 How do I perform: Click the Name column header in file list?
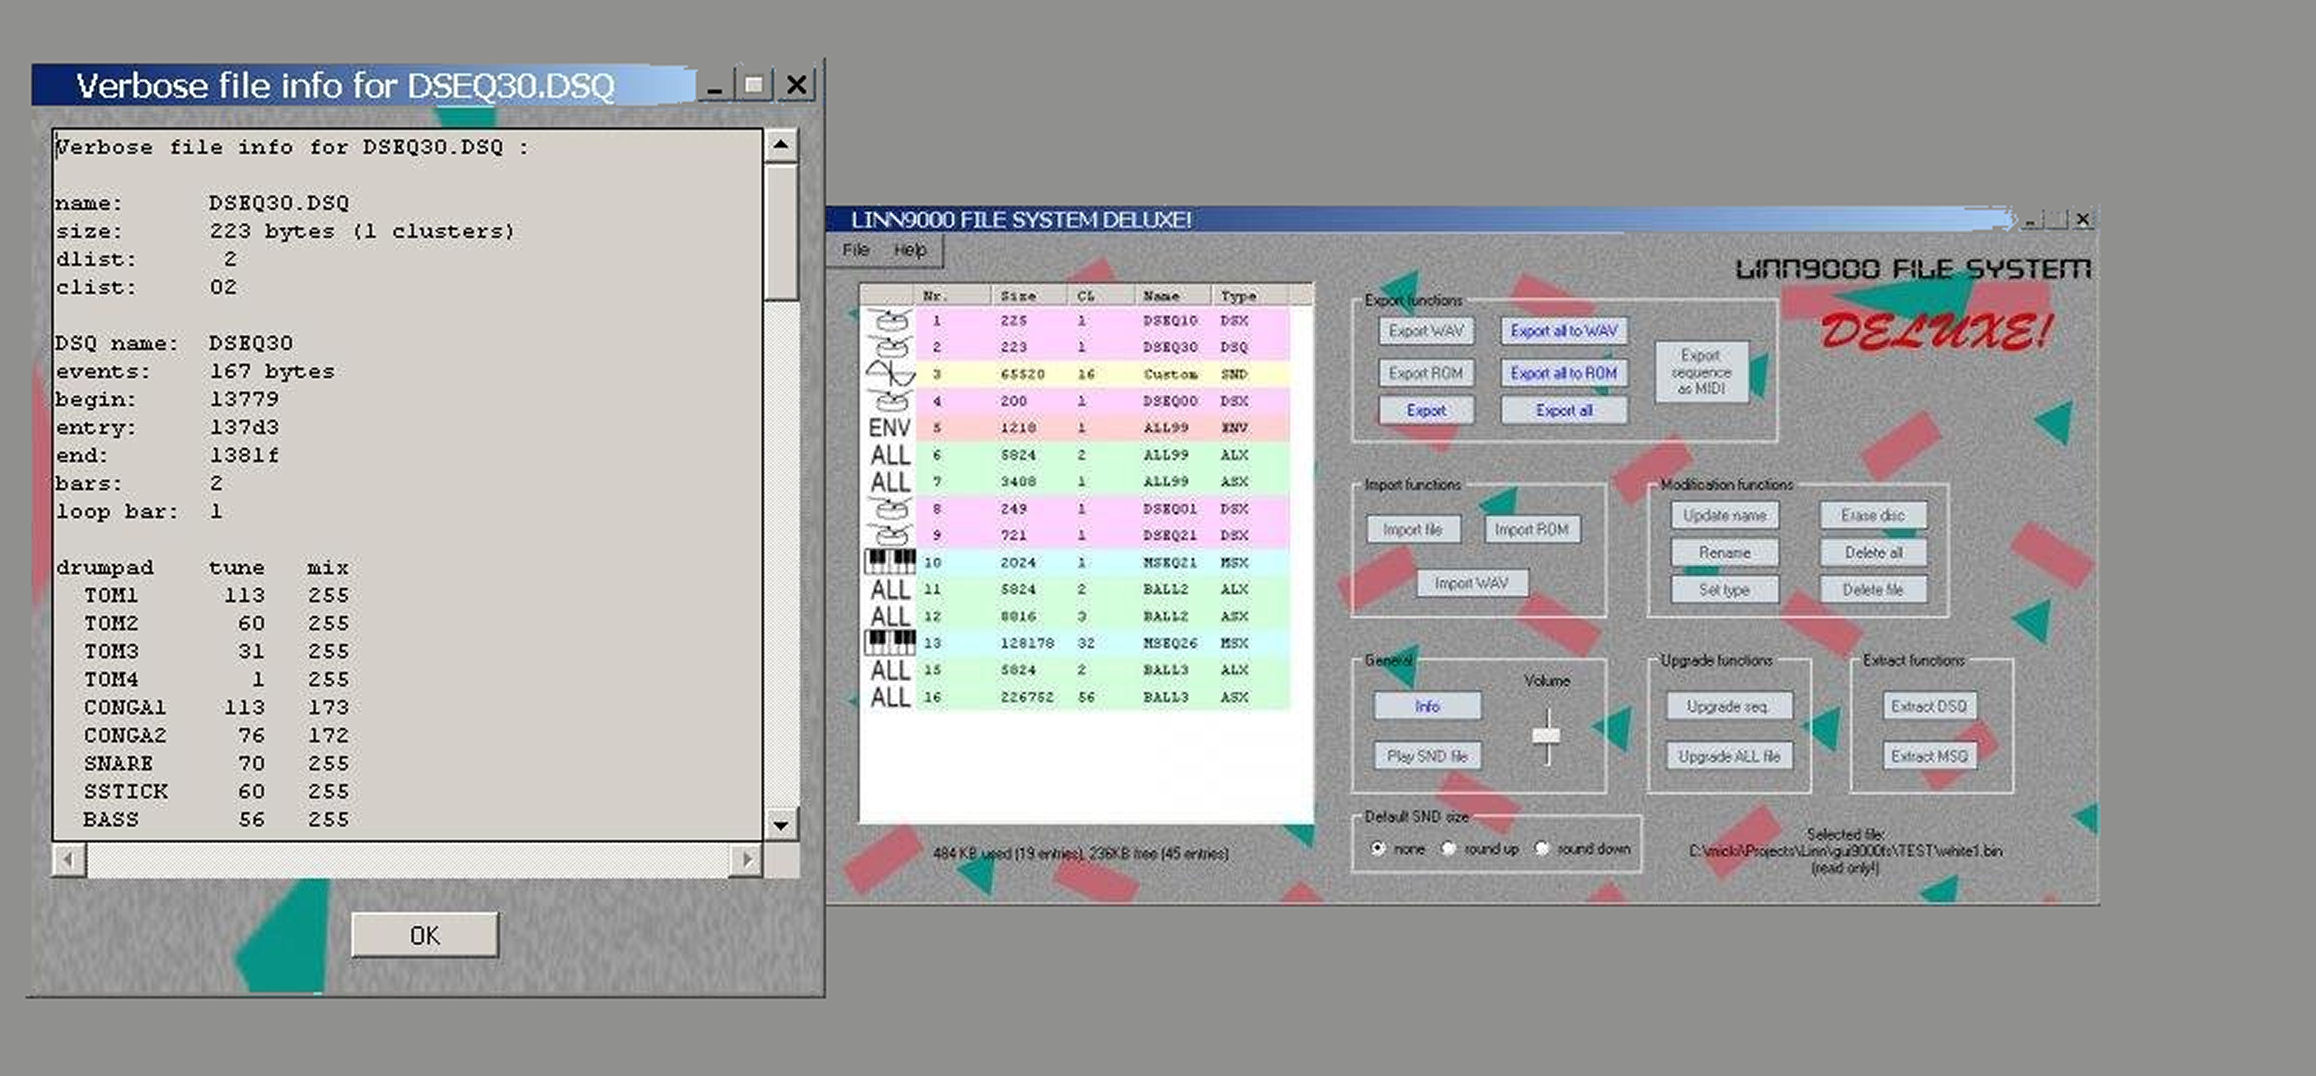coord(1172,295)
